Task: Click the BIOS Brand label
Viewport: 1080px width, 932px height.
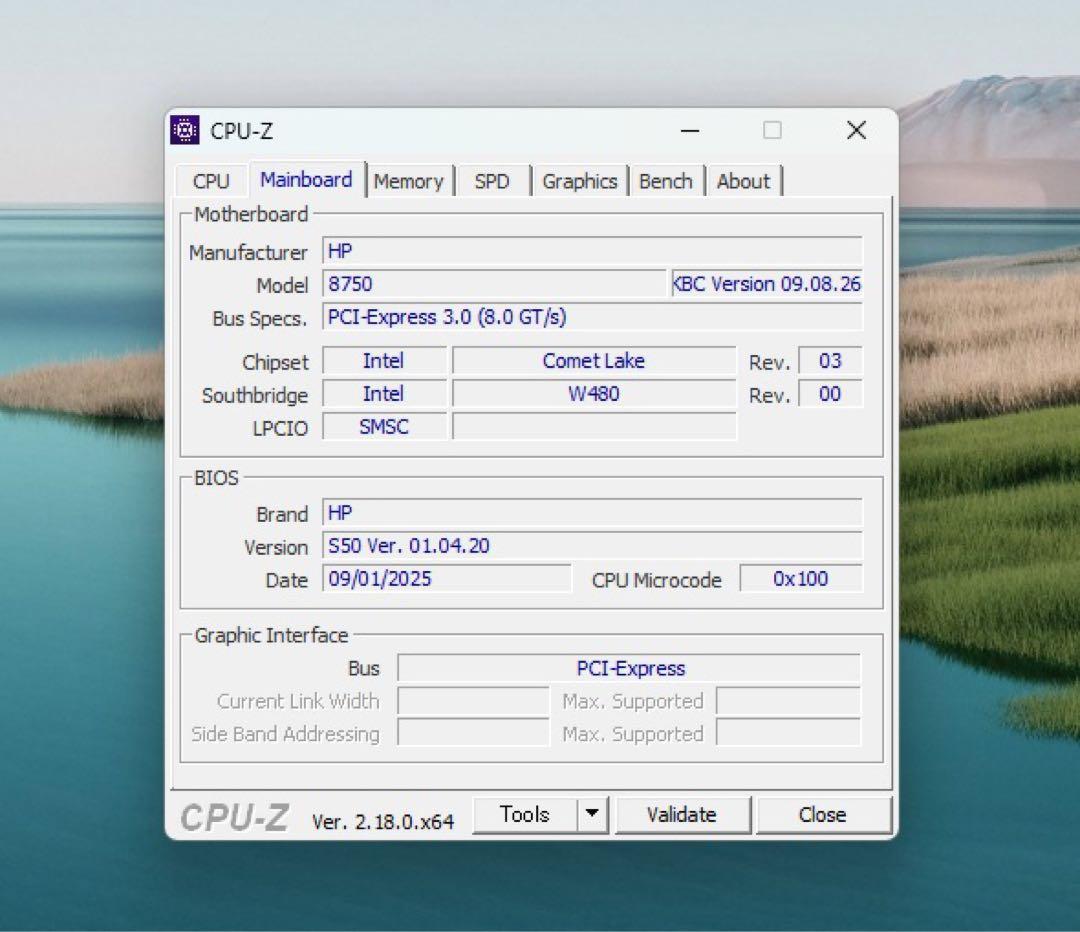Action: coord(282,514)
